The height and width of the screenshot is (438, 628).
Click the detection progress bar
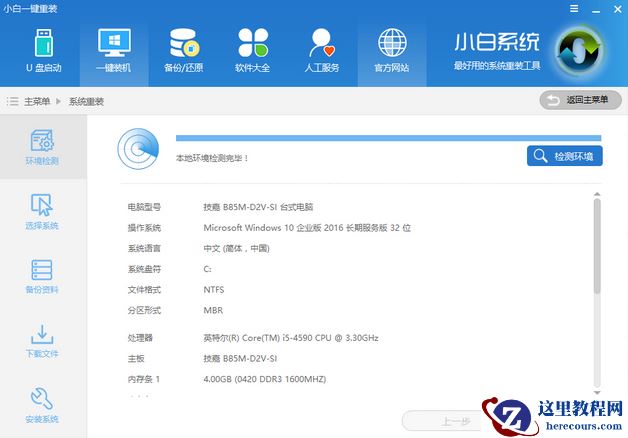[388, 138]
